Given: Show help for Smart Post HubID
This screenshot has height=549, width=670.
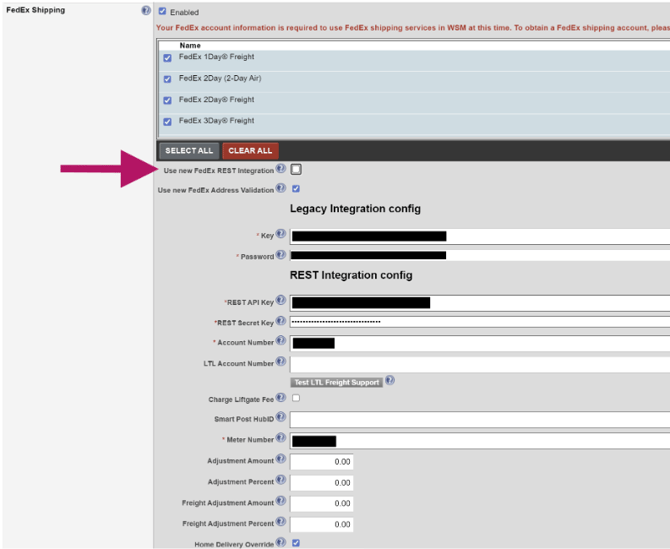Looking at the screenshot, I should [x=280, y=417].
